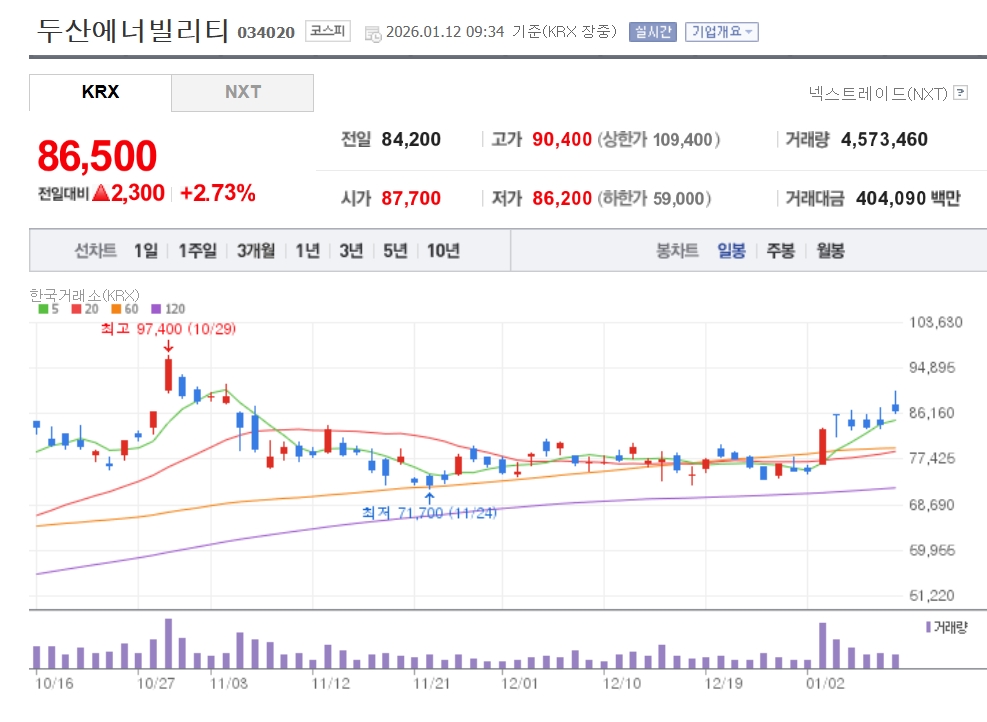987x722 pixels.
Task: Click the trading value 404,090 백만
Action: (x=908, y=198)
